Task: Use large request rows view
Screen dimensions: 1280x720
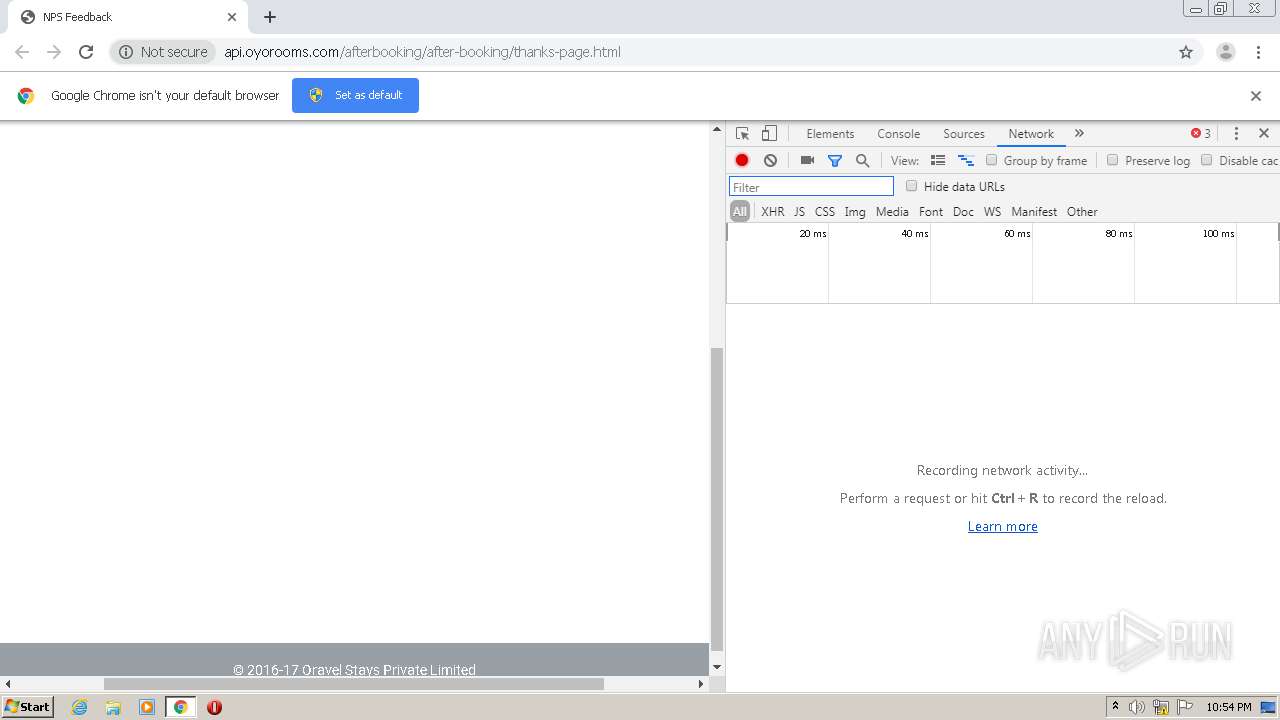Action: [938, 160]
